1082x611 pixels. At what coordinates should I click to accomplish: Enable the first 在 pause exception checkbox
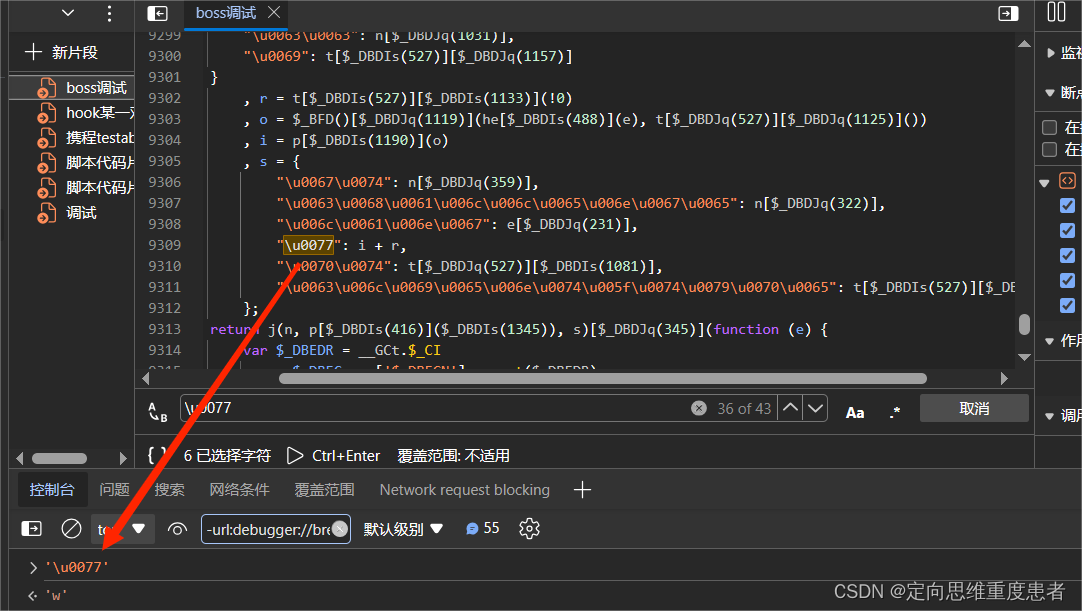click(1050, 127)
